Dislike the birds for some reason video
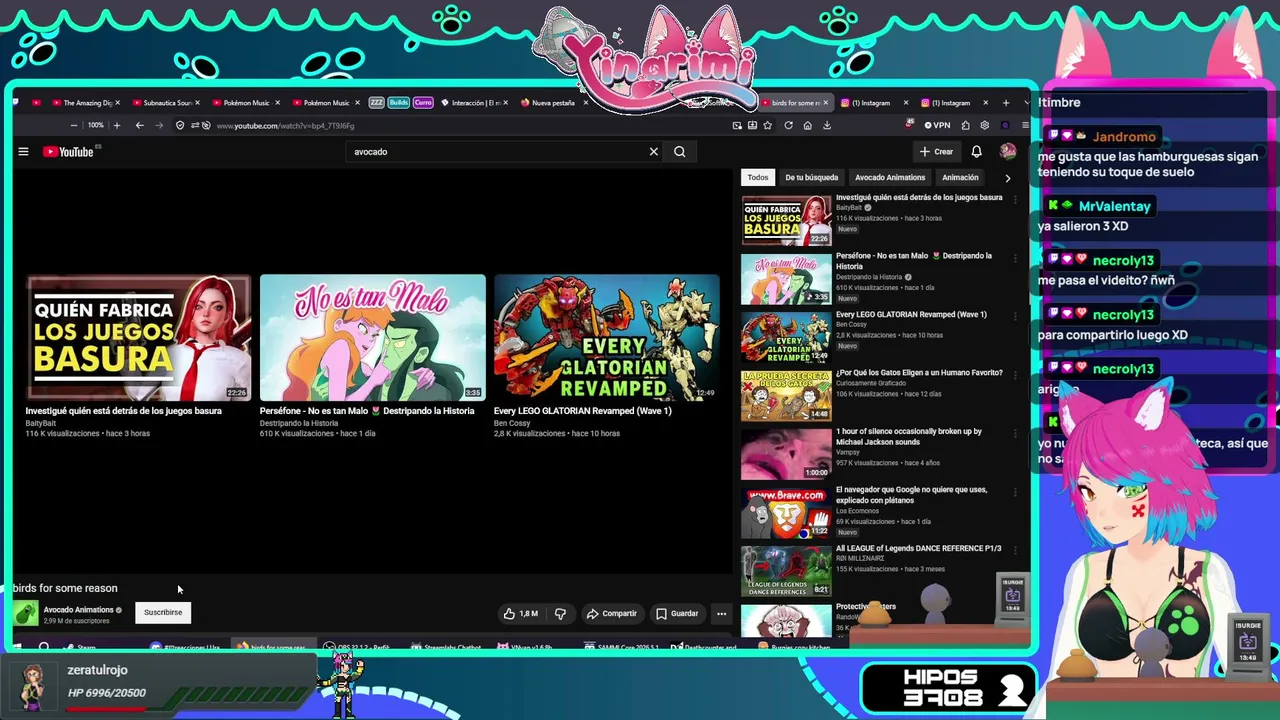This screenshot has height=720, width=1280. [560, 614]
